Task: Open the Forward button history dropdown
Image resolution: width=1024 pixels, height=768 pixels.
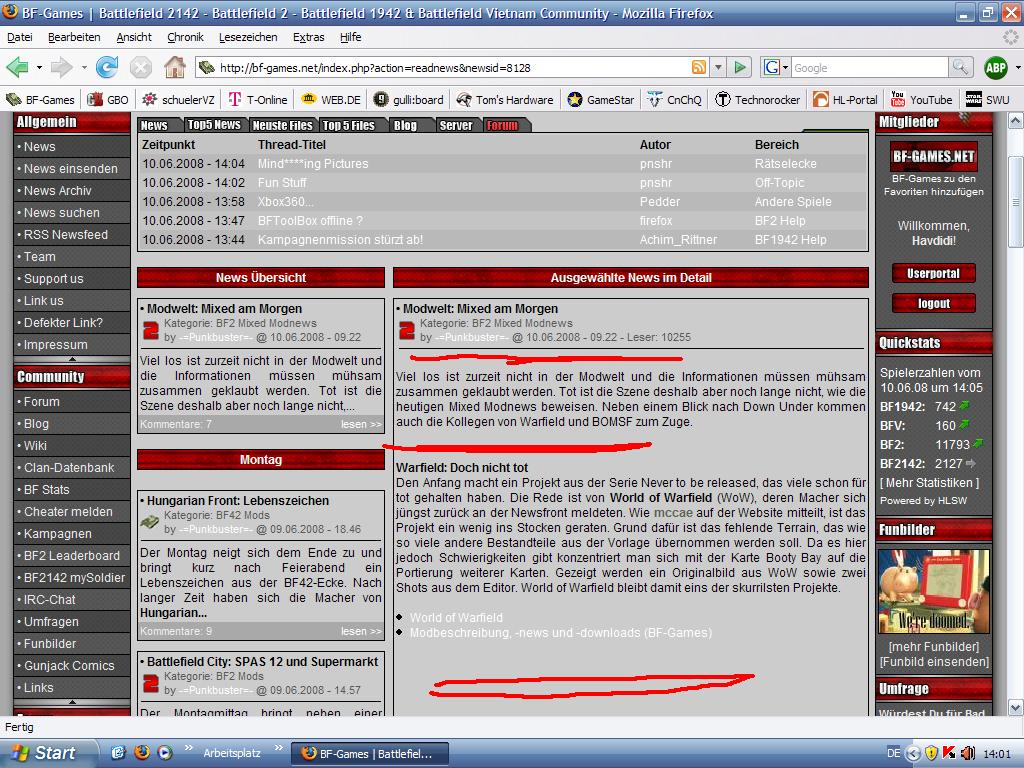Action: pyautogui.click(x=84, y=67)
